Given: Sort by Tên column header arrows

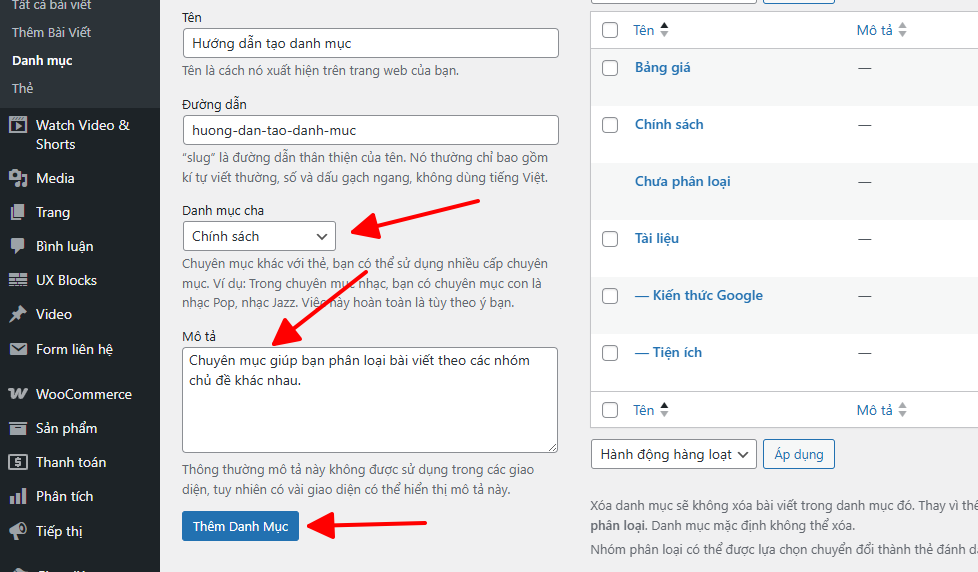Looking at the screenshot, I should 664,30.
